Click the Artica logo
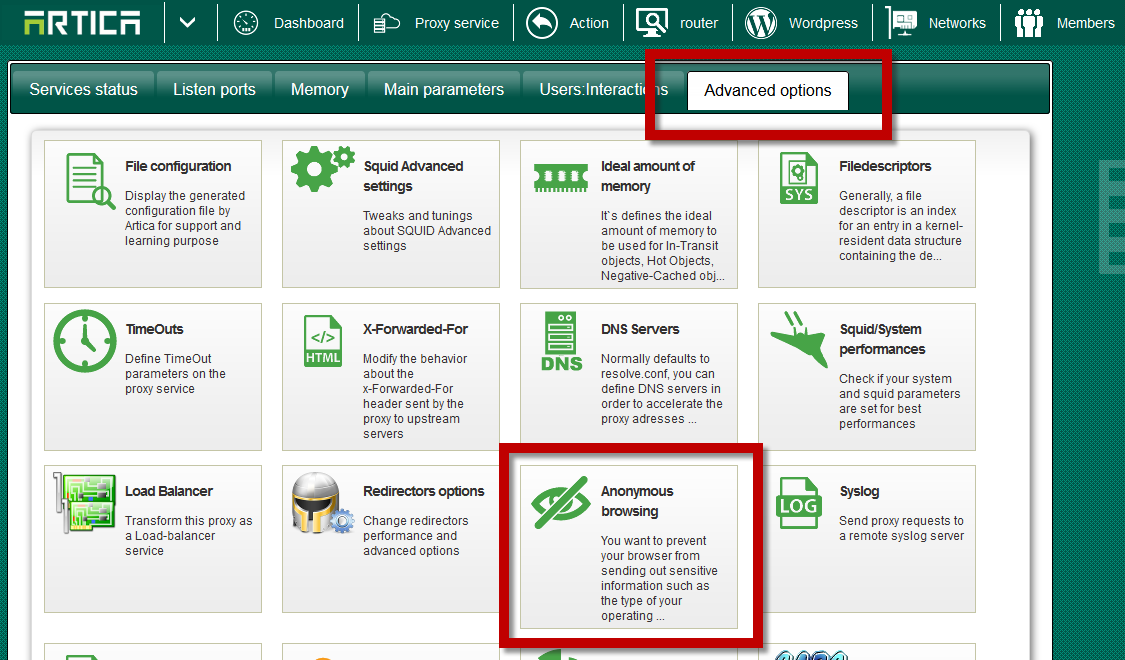This screenshot has height=660, width=1125. click(x=82, y=23)
